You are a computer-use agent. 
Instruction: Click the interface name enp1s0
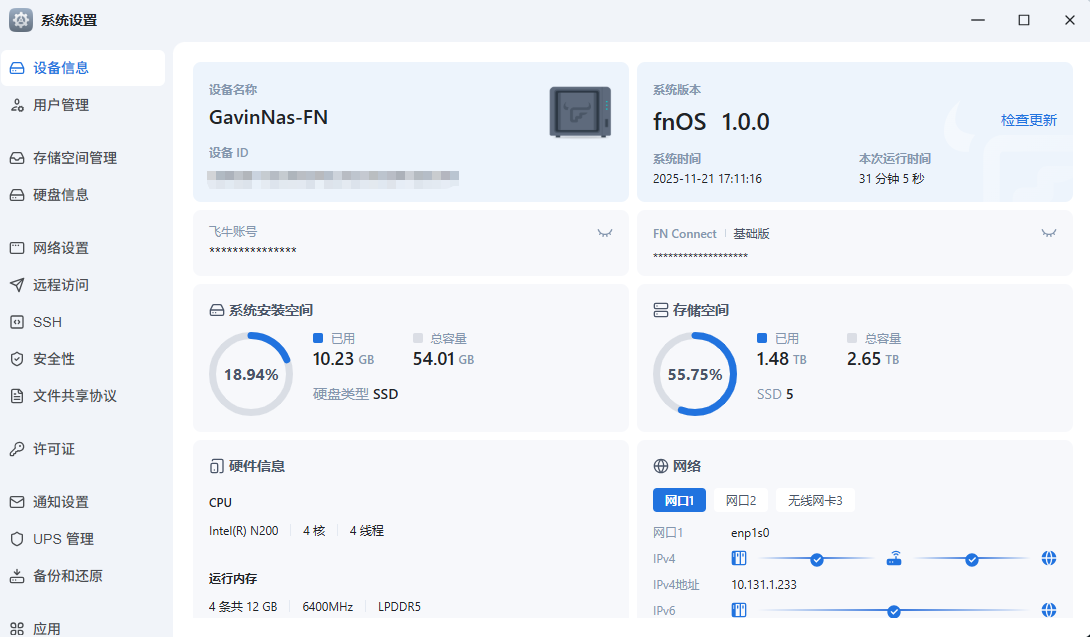pos(750,533)
